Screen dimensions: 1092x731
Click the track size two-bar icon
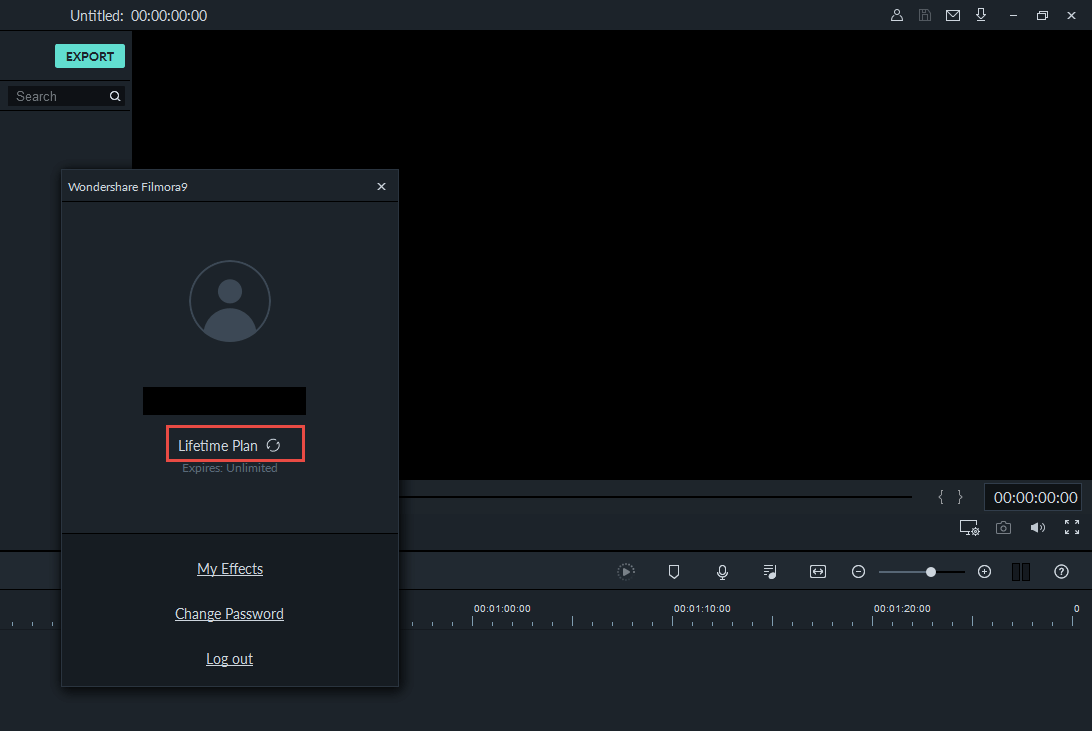[x=1021, y=572]
